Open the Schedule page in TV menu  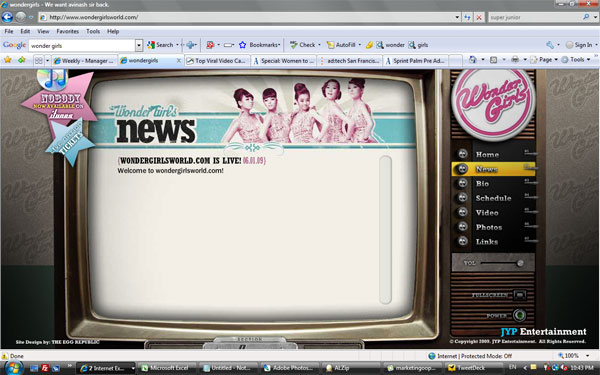point(494,198)
